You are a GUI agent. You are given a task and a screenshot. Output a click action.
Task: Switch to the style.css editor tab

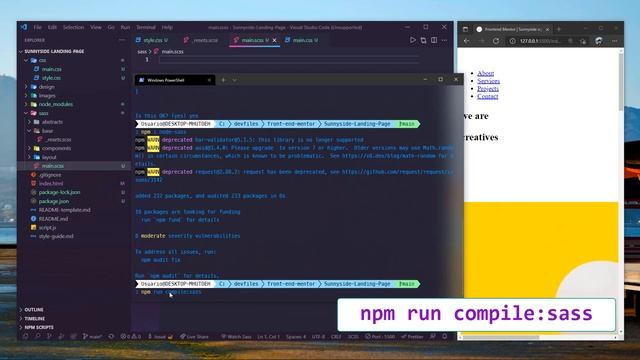[152, 40]
